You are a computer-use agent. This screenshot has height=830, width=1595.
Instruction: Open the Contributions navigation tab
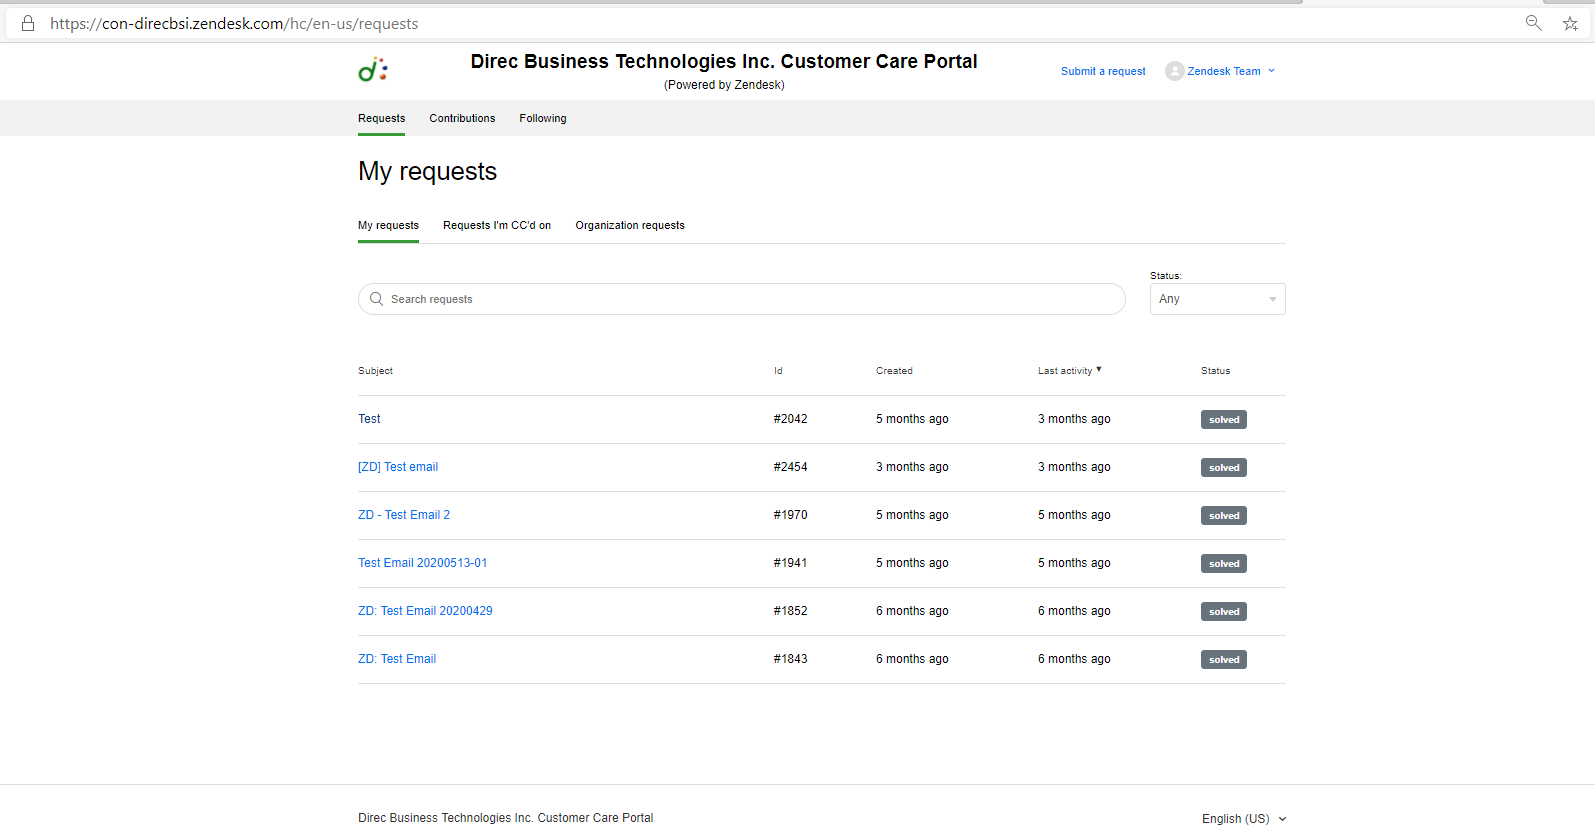pos(462,118)
